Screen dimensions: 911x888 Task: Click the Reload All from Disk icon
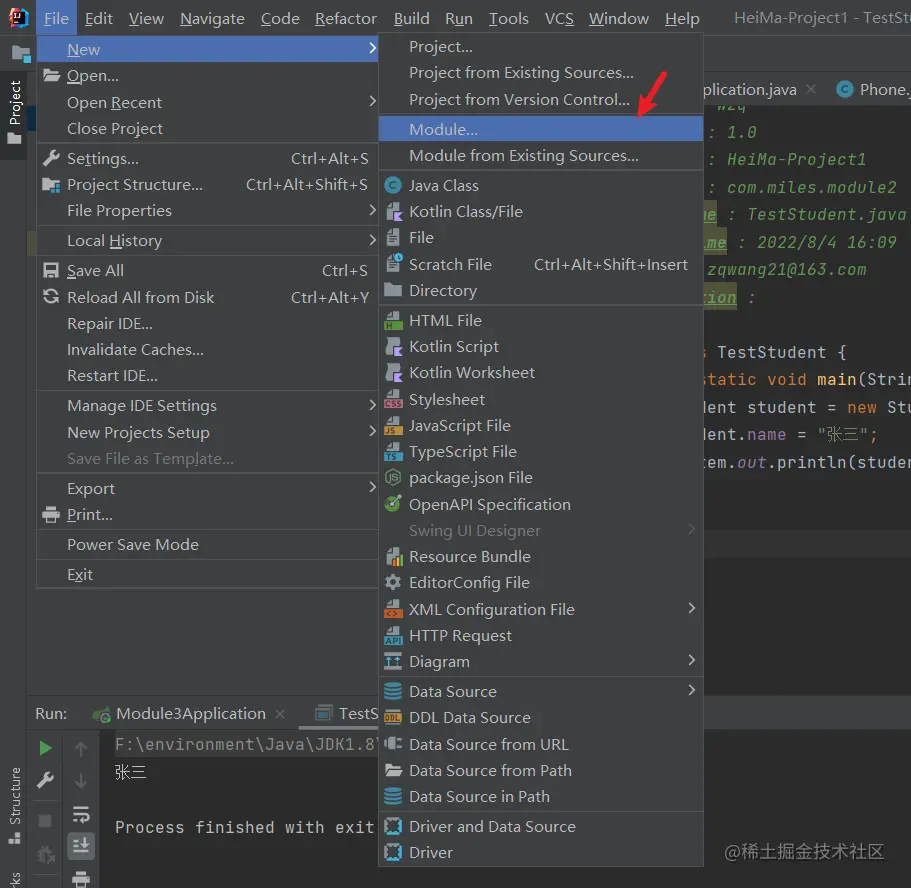51,297
